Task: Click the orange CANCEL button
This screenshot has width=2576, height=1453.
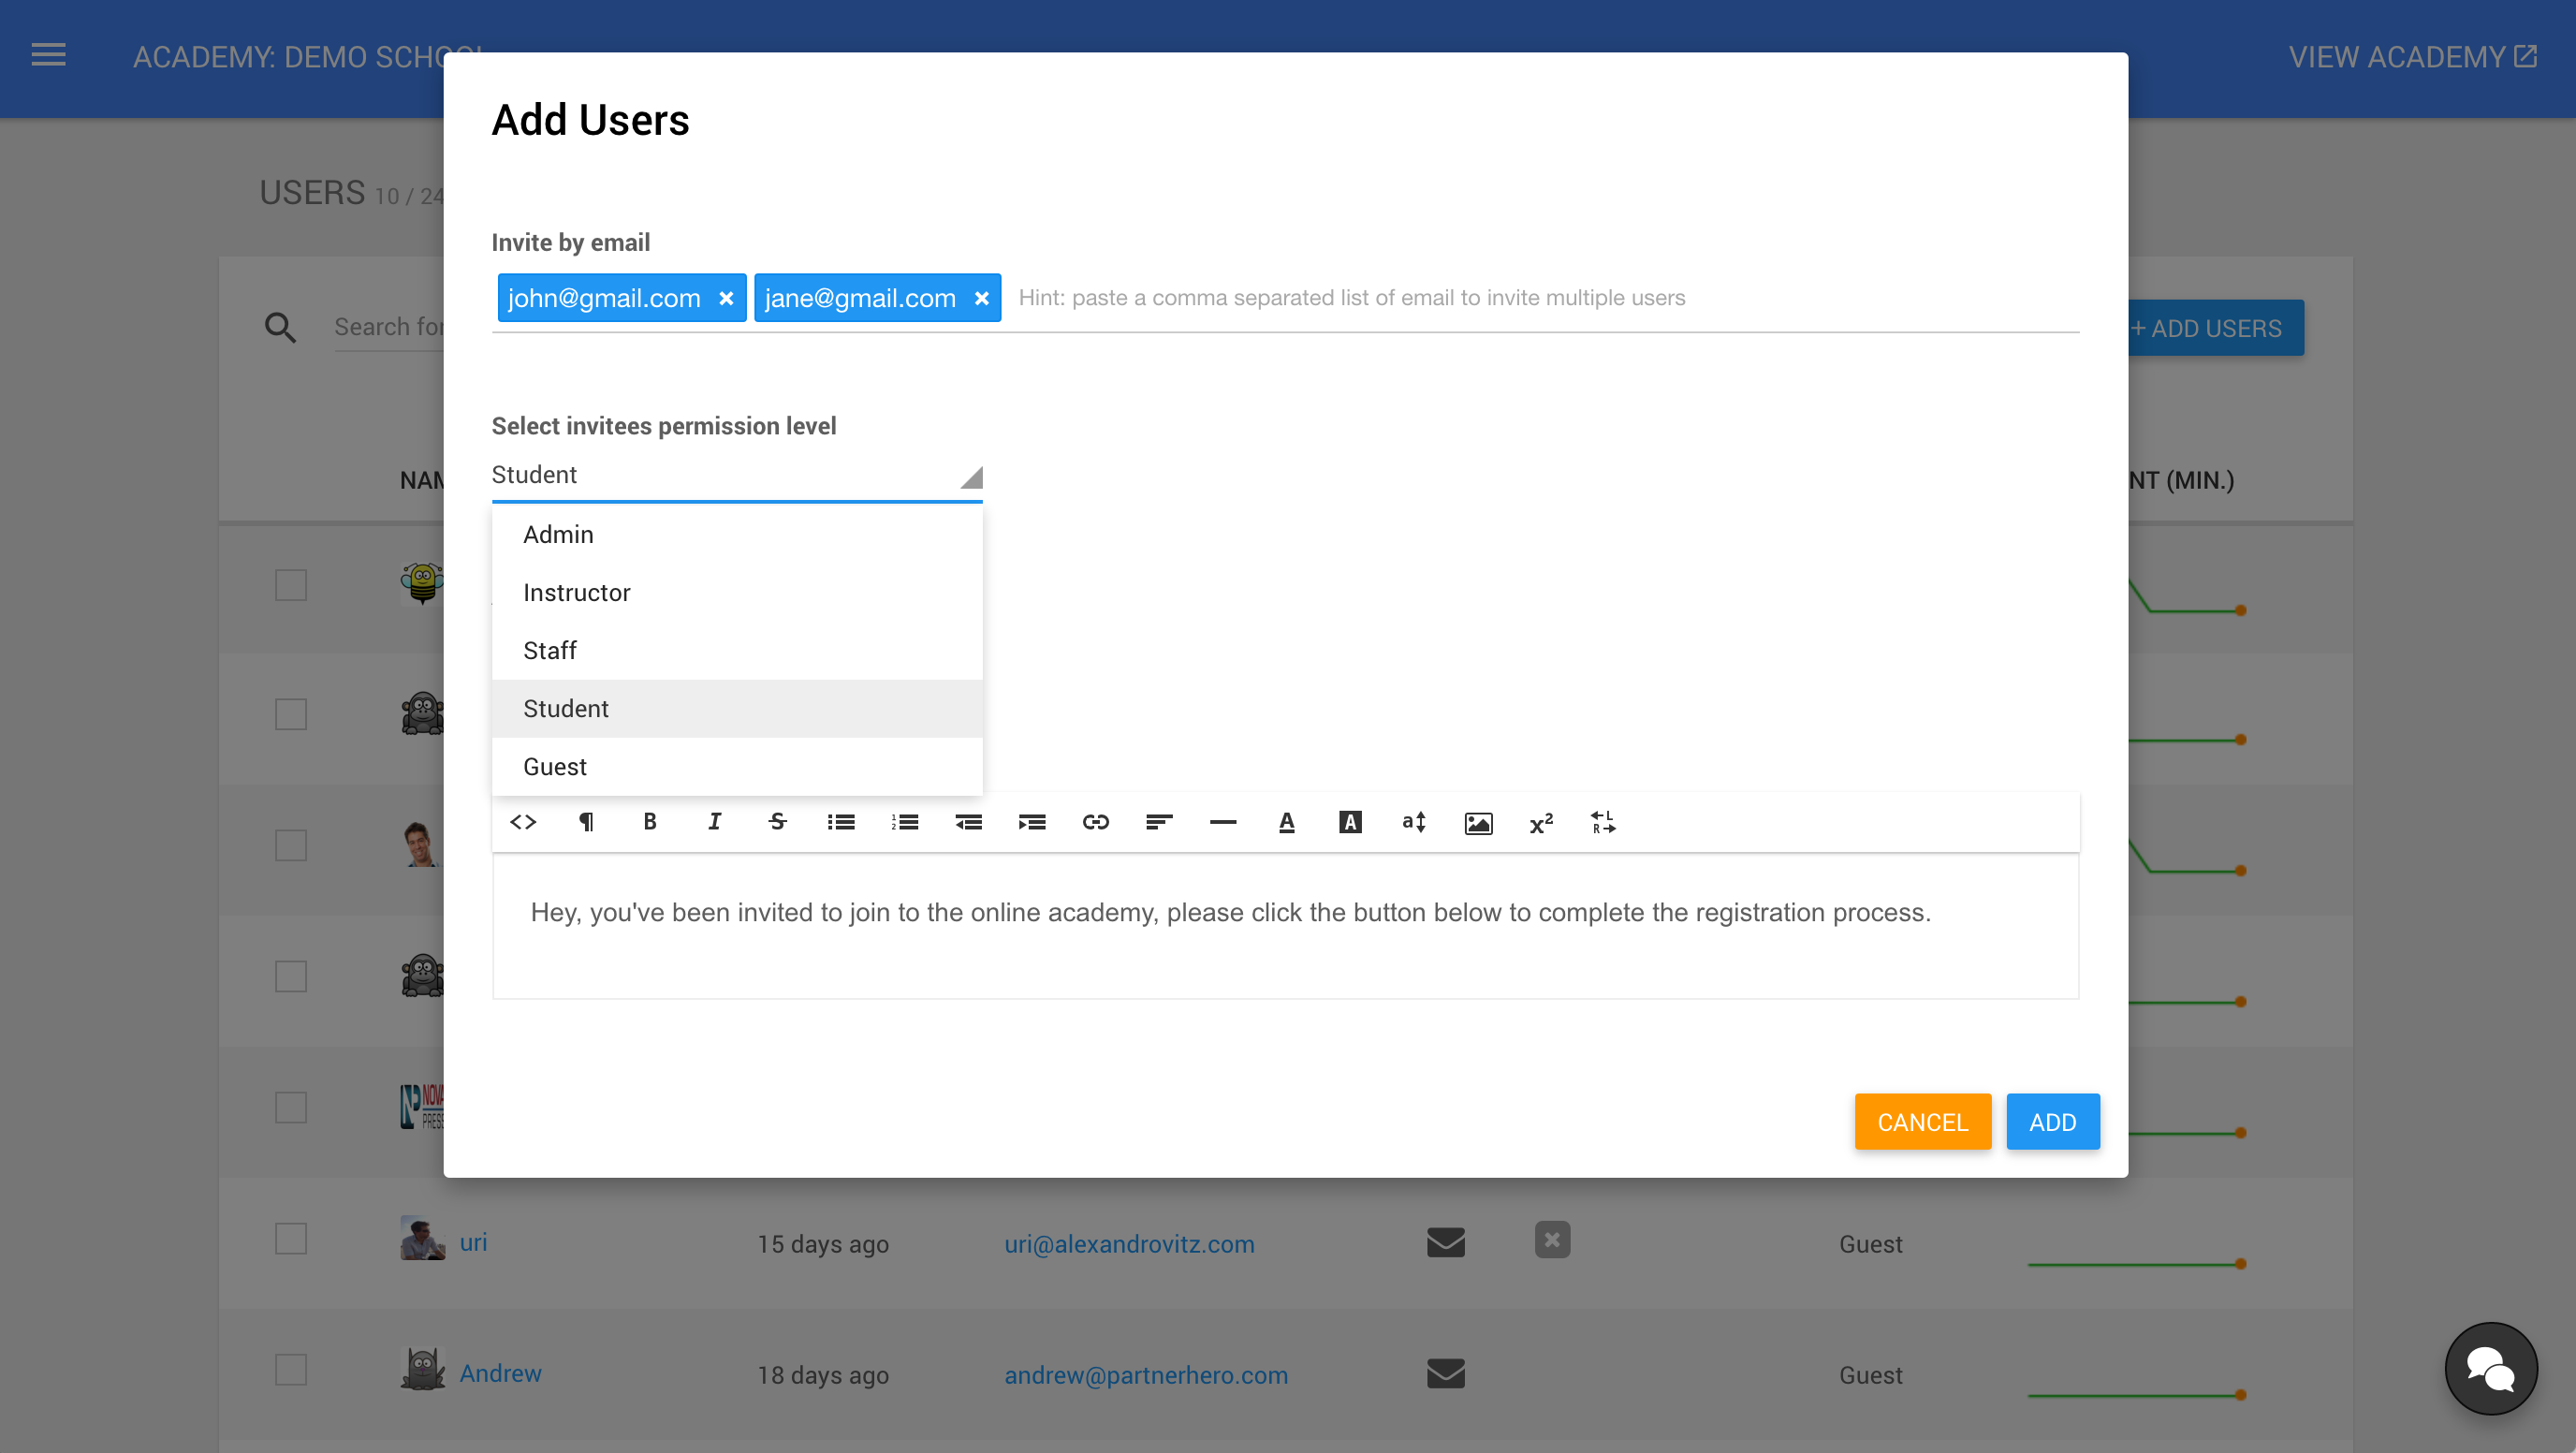Action: 1922,1122
